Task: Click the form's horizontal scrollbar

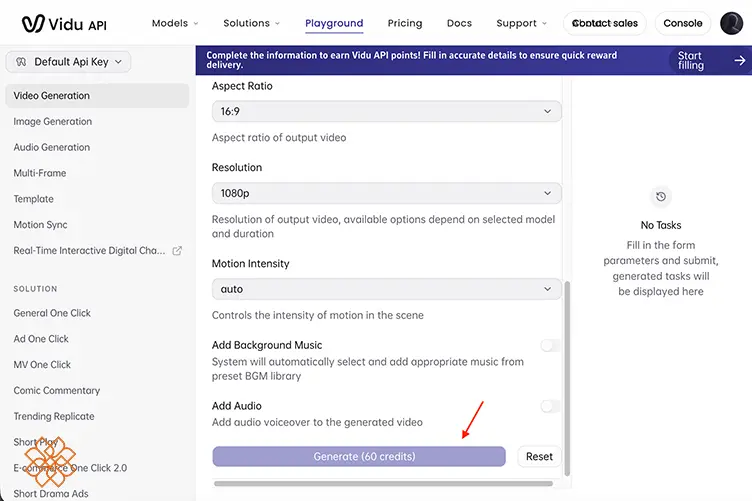Action: click(x=384, y=484)
